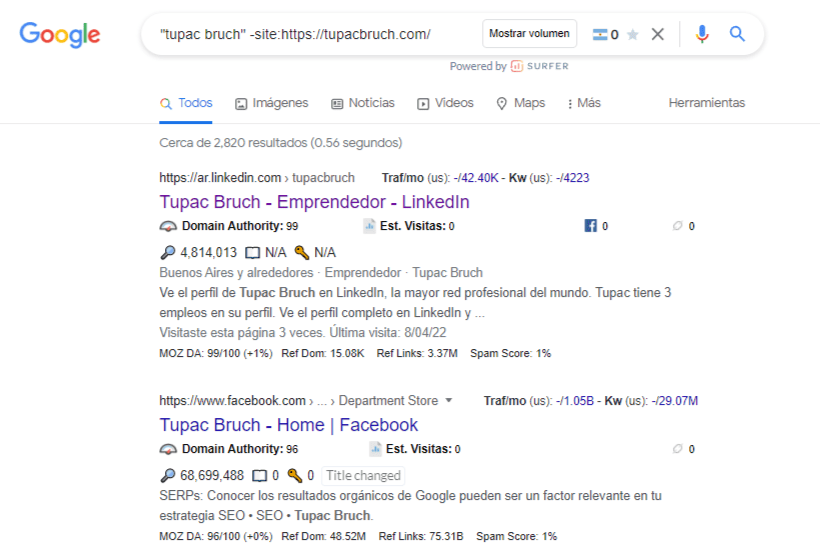Click the Domain Authority gauge icon for Facebook

tap(168, 449)
